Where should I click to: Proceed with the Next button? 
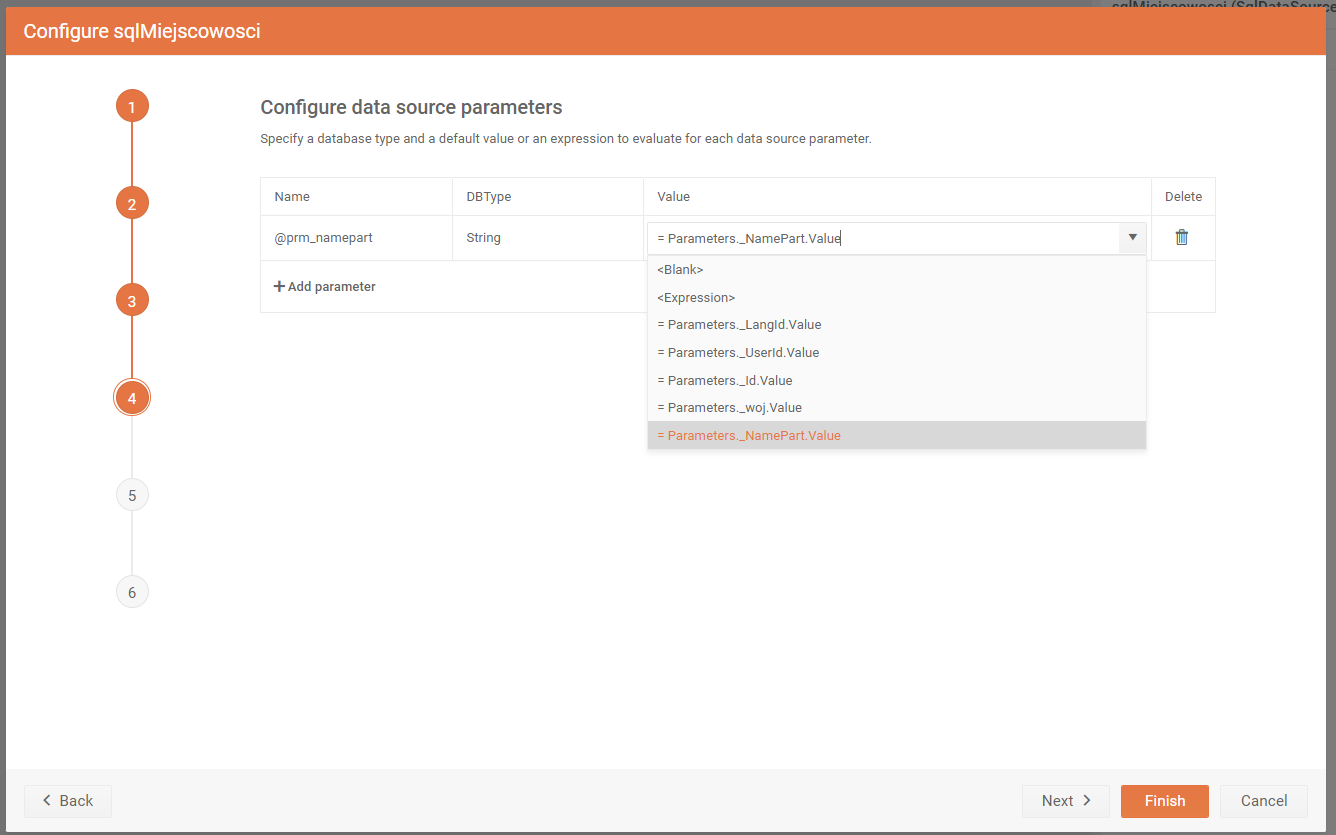pos(1065,801)
